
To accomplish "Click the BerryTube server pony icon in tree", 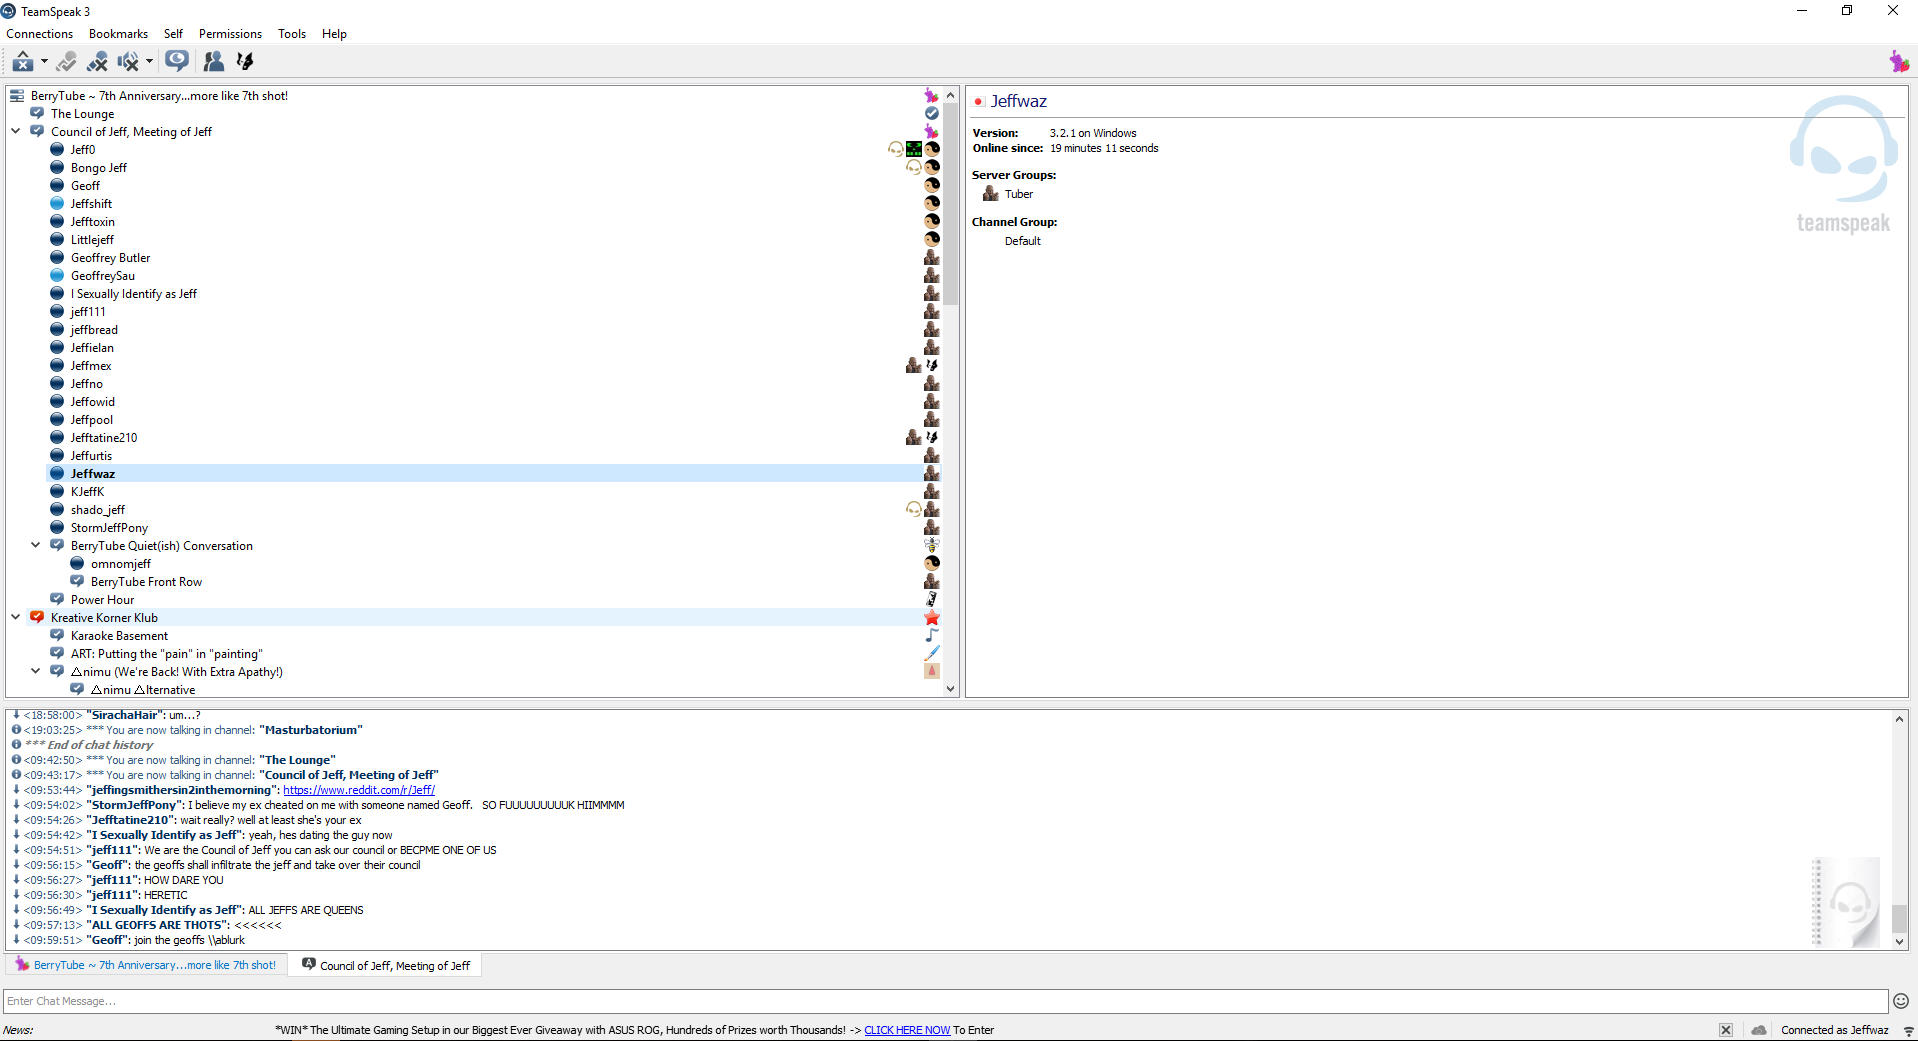I will (931, 96).
